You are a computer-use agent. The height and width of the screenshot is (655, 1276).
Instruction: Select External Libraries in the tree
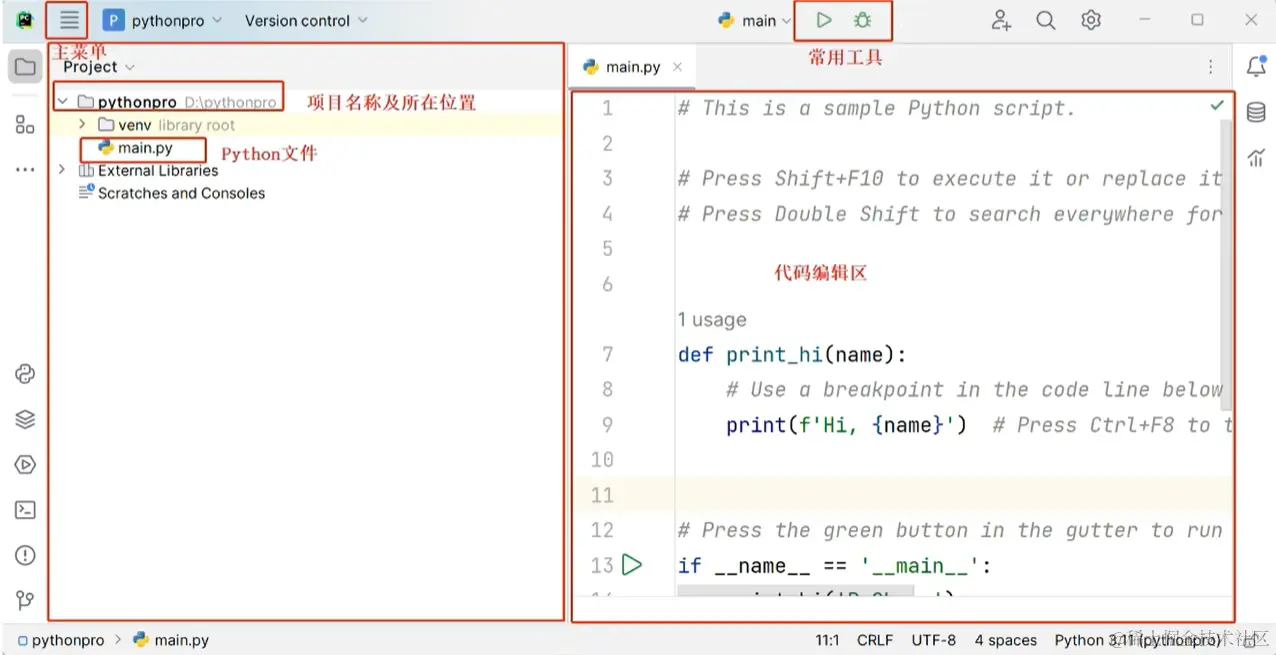[147, 171]
